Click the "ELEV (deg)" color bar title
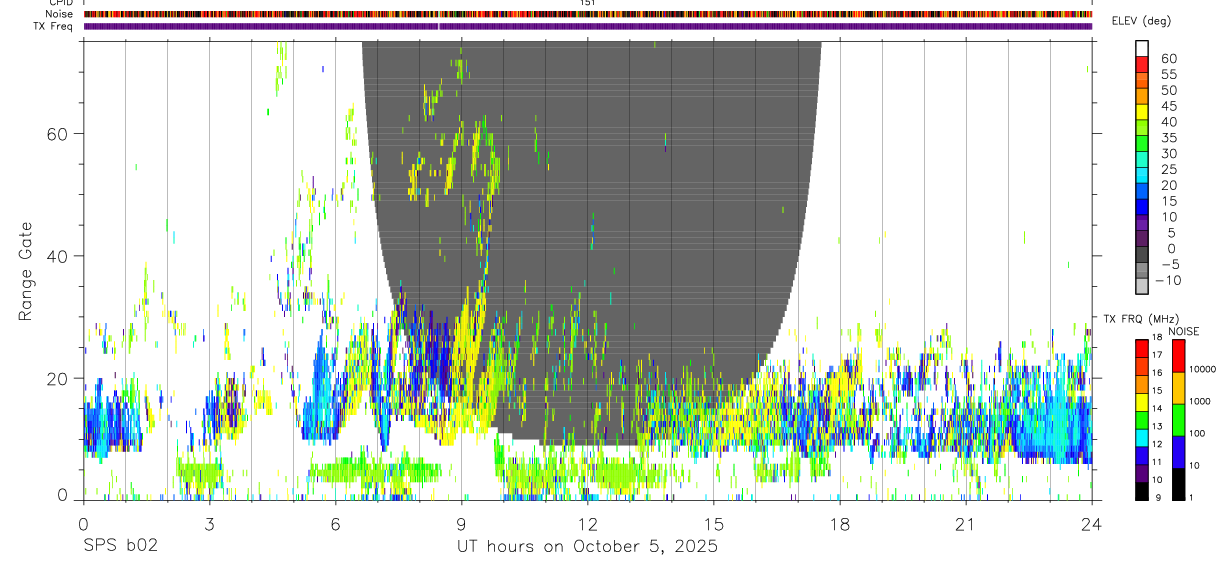The image size is (1228, 567). tap(1141, 21)
